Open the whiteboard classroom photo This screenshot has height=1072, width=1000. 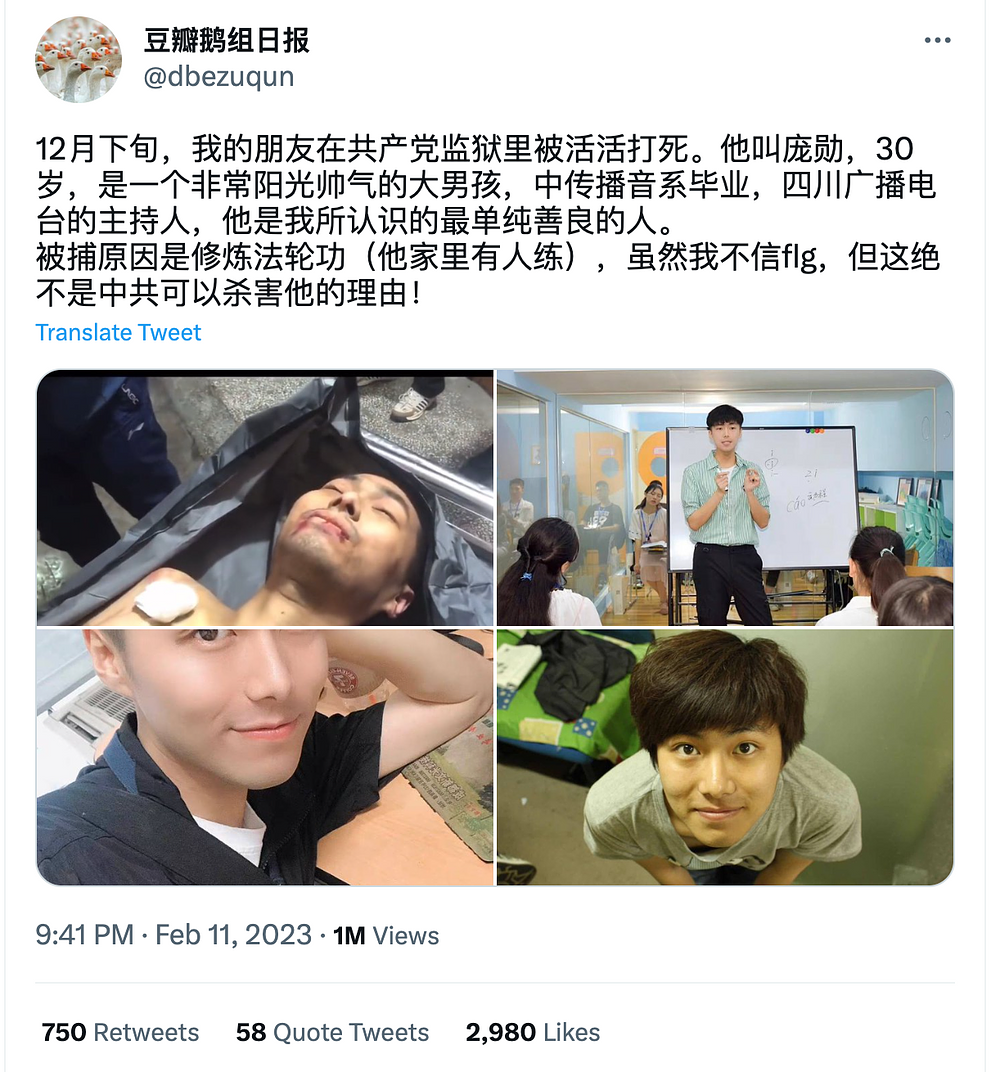click(x=725, y=498)
